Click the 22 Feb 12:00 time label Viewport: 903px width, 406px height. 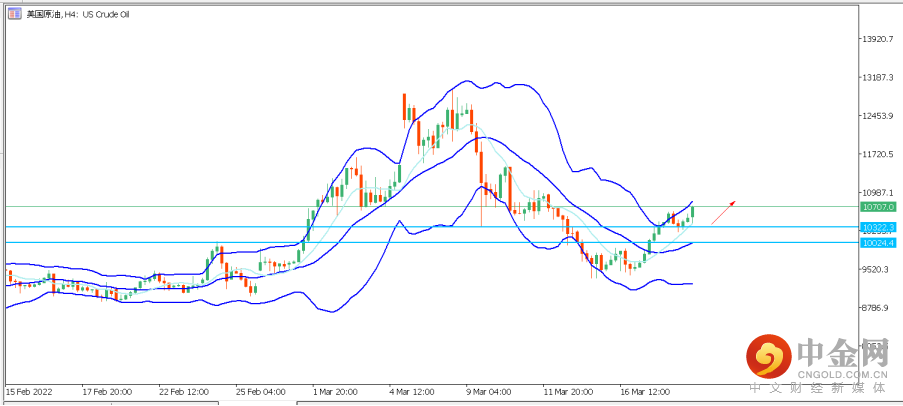click(181, 392)
